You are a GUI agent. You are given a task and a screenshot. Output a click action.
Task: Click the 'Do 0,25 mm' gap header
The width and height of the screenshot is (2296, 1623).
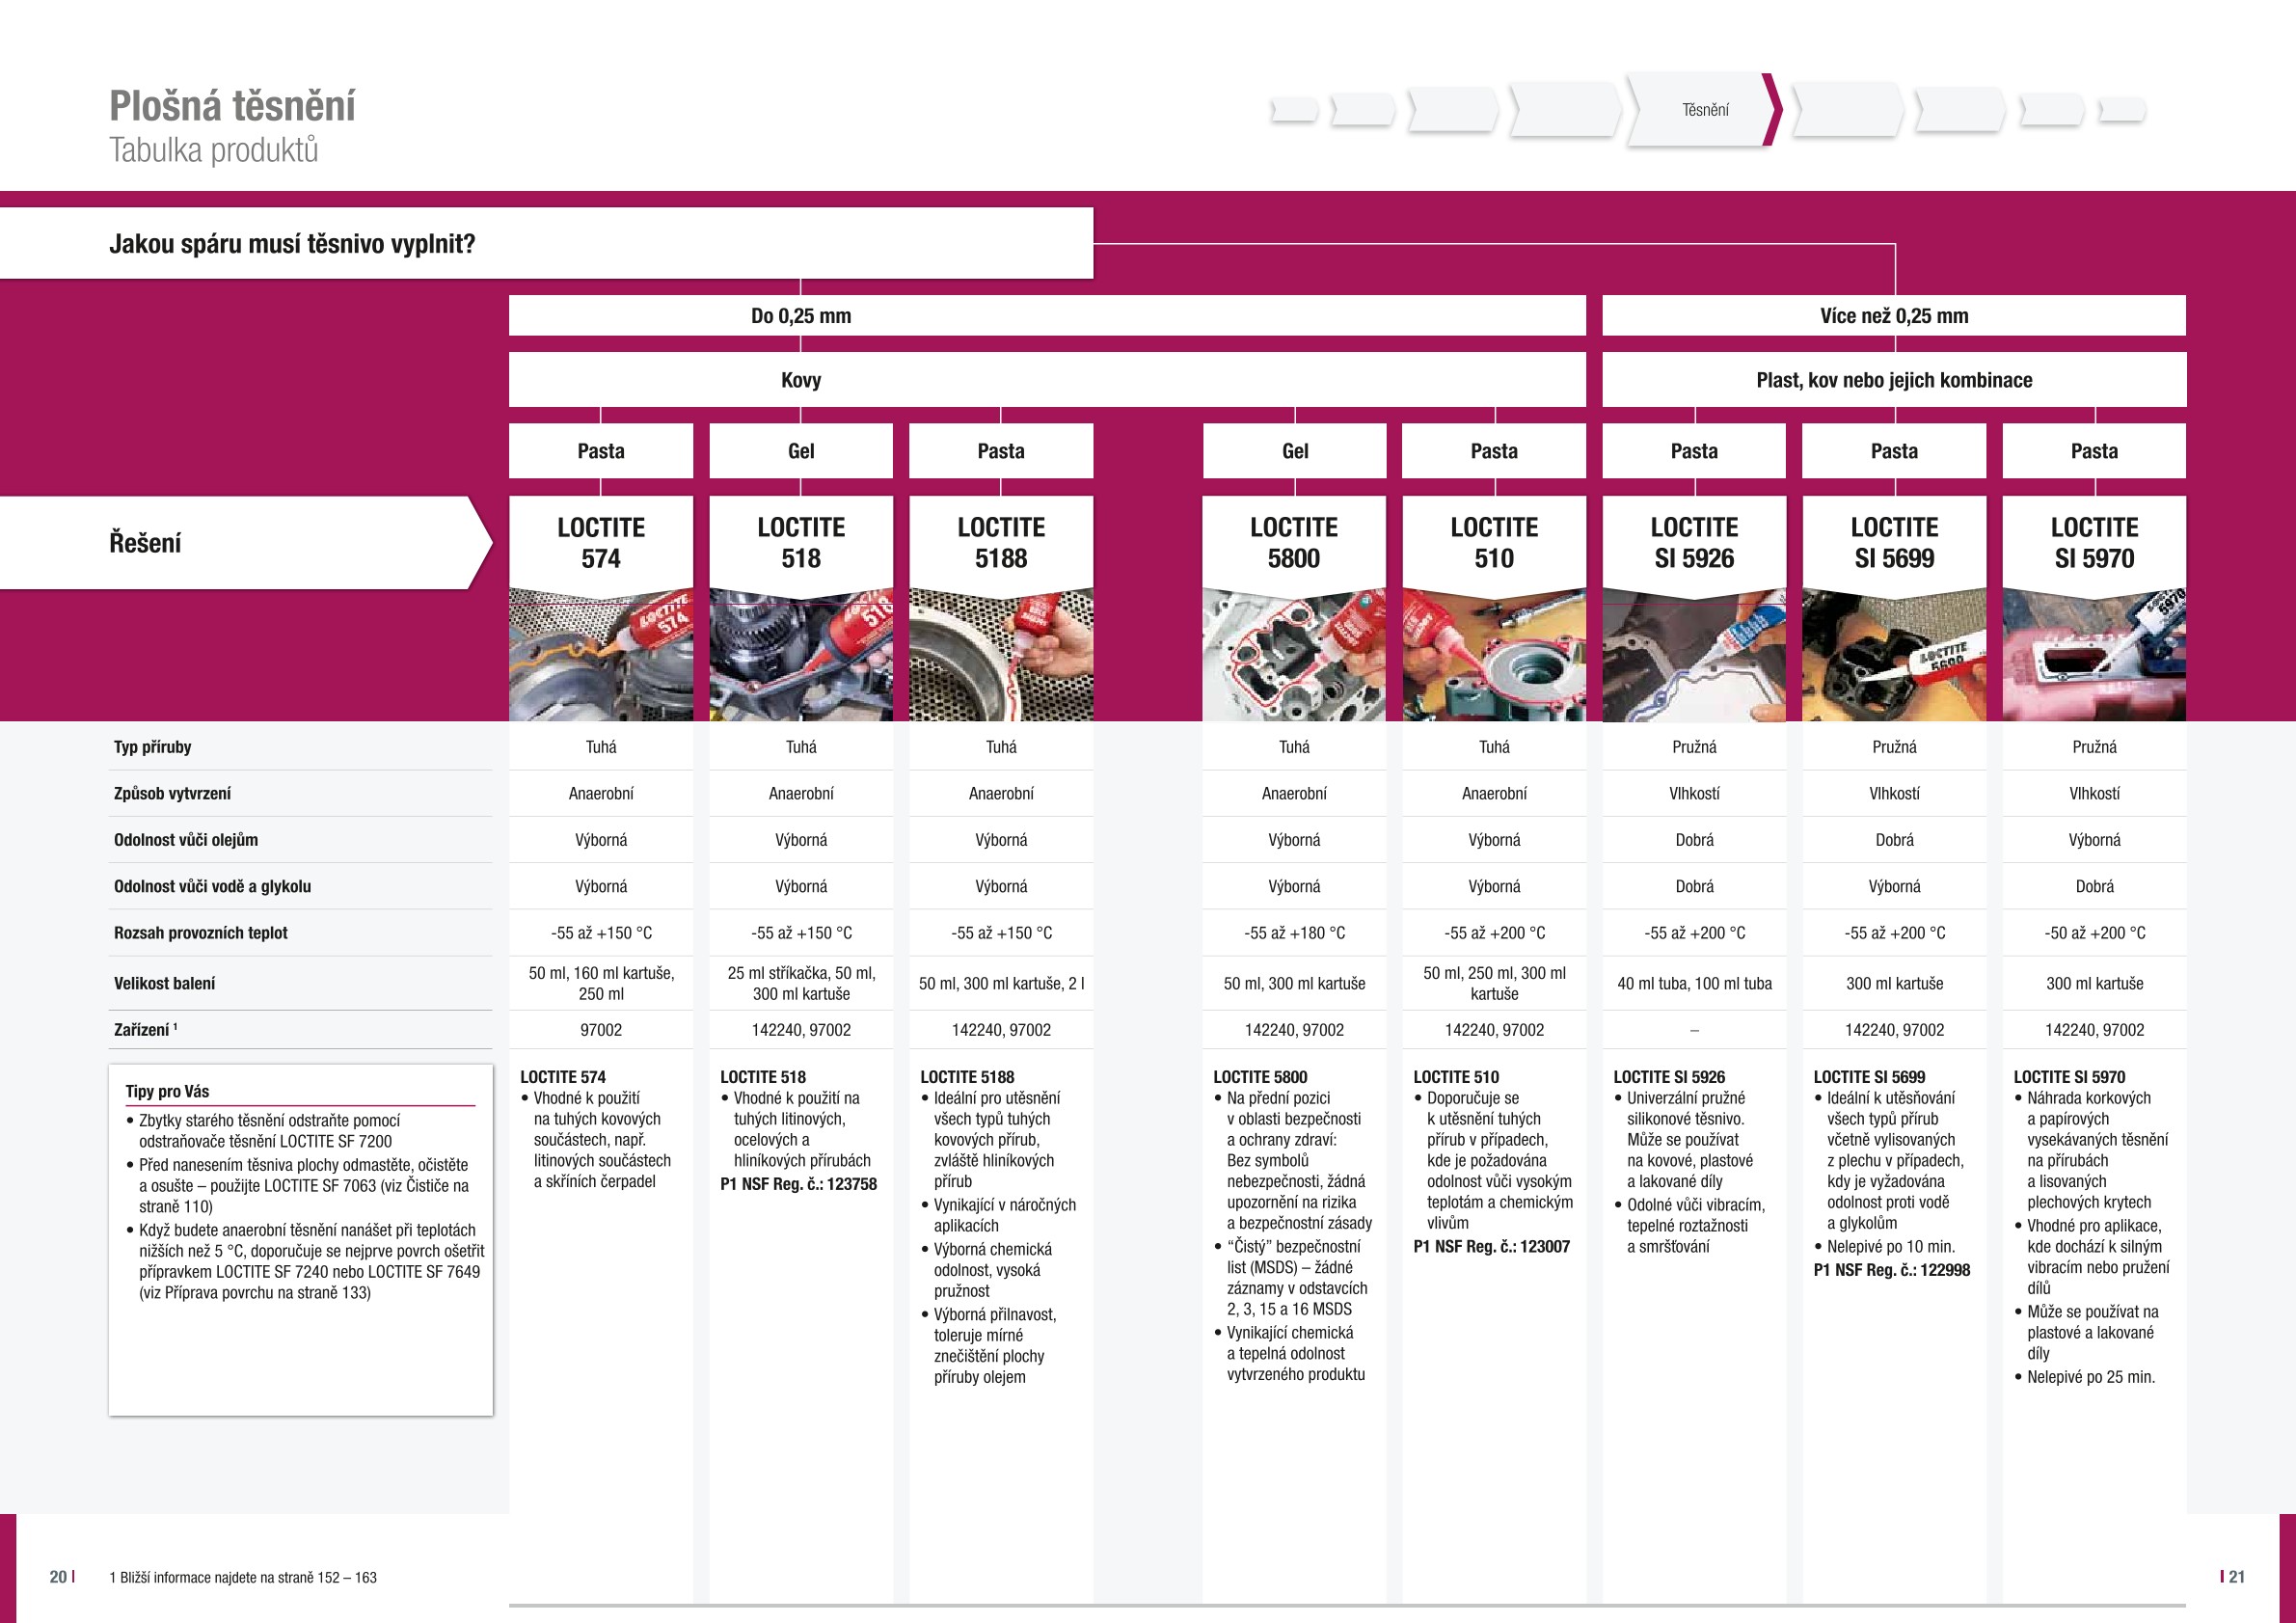pyautogui.click(x=1047, y=316)
